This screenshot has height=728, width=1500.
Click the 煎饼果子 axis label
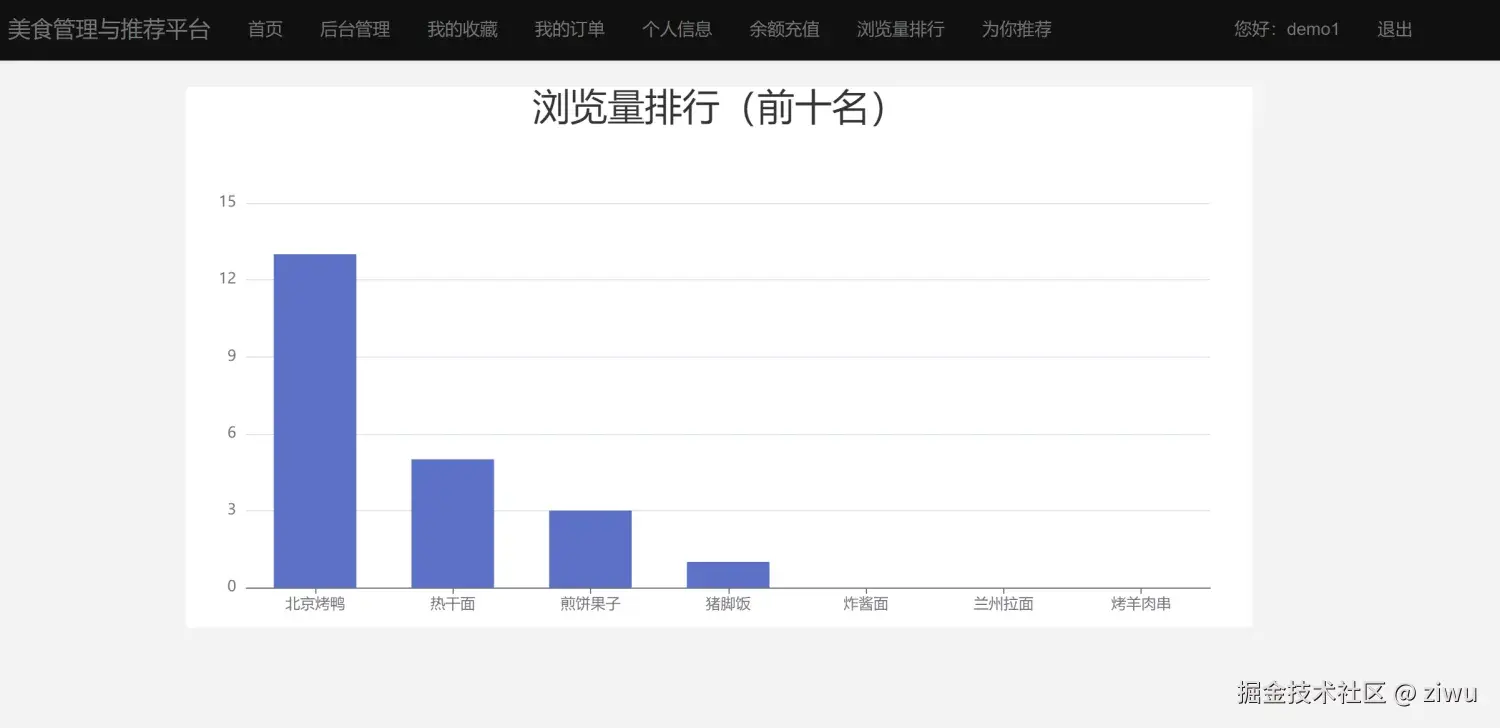590,604
